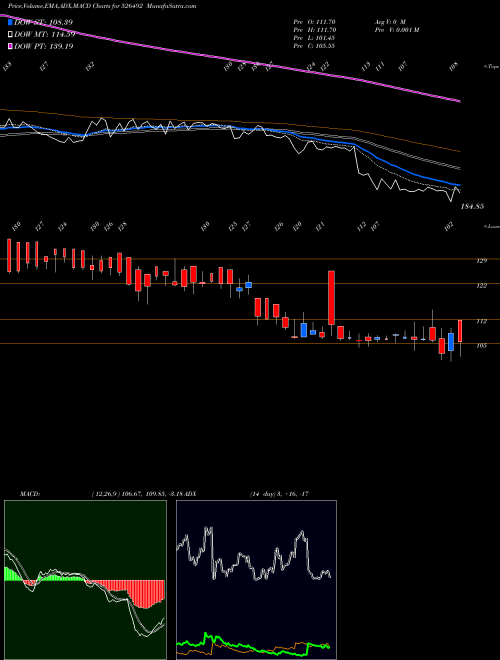The width and height of the screenshot is (500, 660).
Task: Click the ADX values '(14 day) 3, +16, -17'
Action: click(x=279, y=494)
